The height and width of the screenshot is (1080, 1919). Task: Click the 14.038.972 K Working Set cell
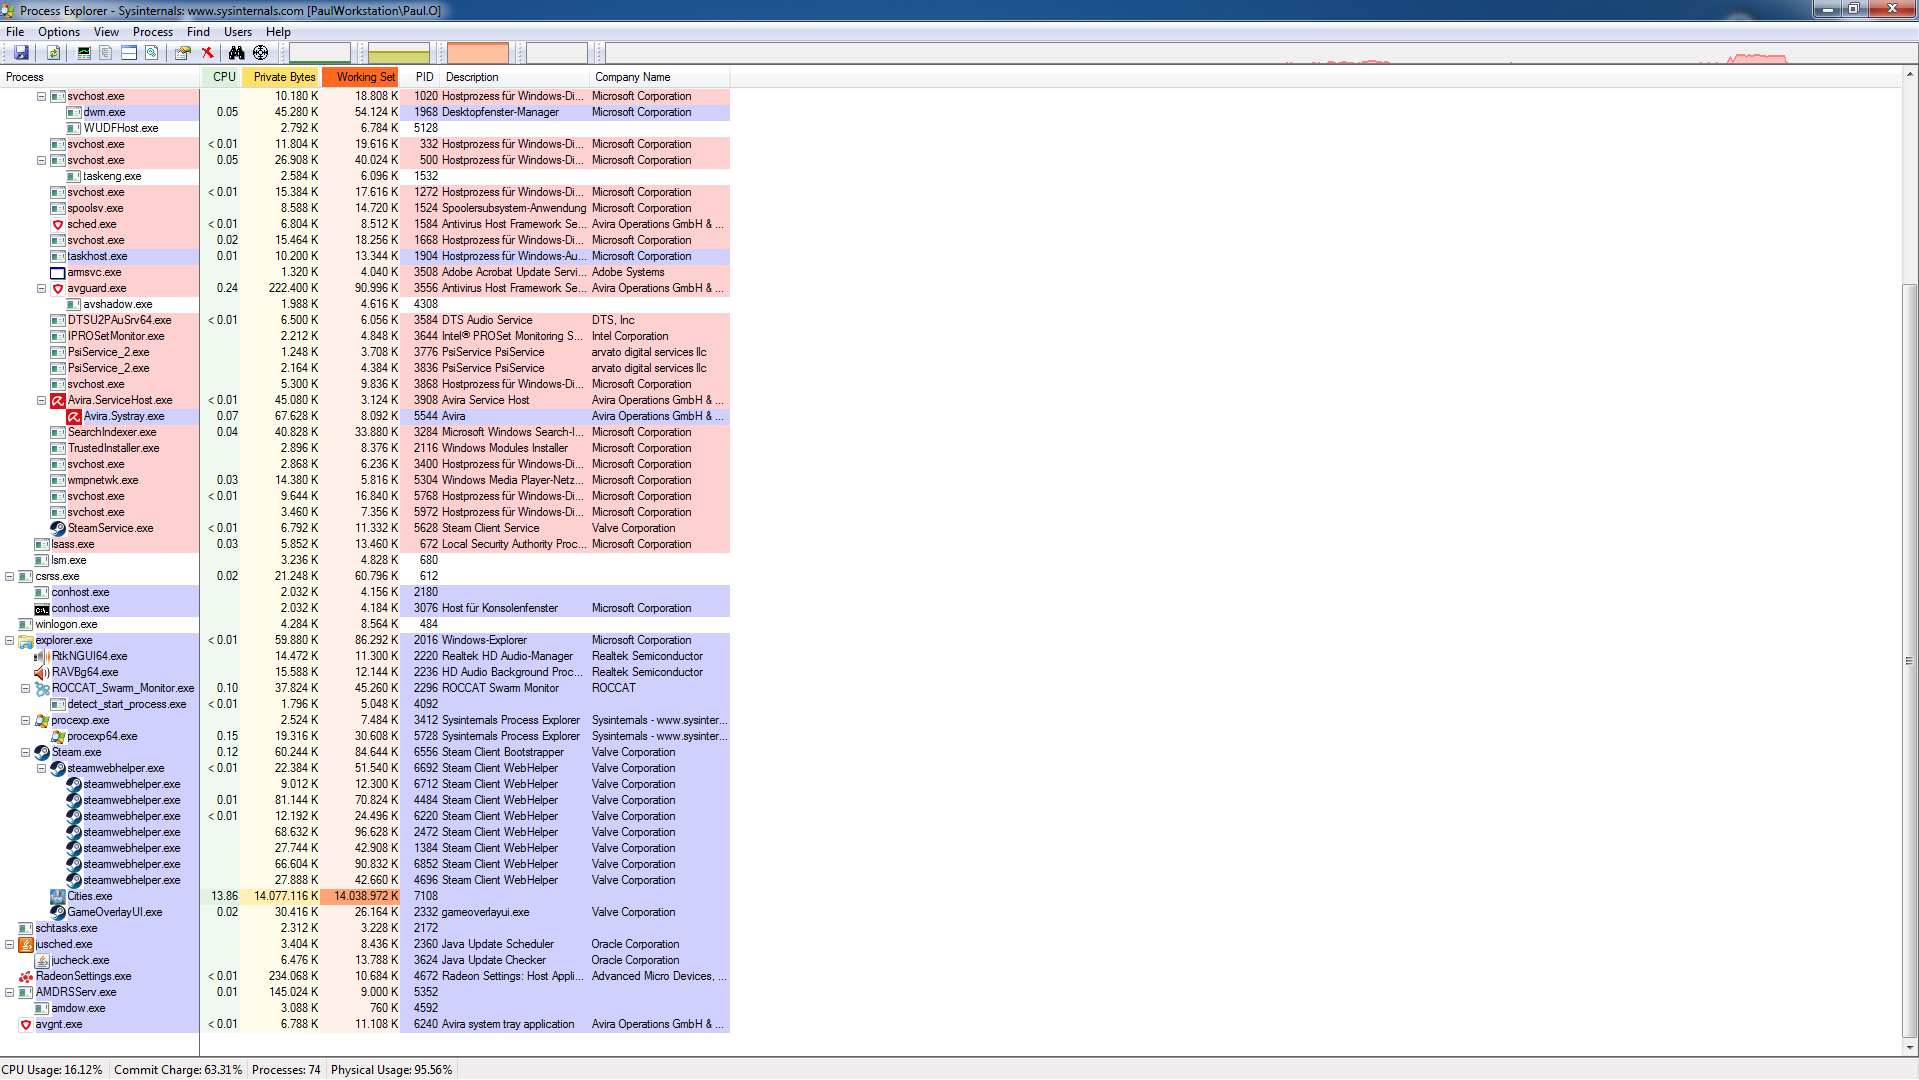tap(361, 896)
